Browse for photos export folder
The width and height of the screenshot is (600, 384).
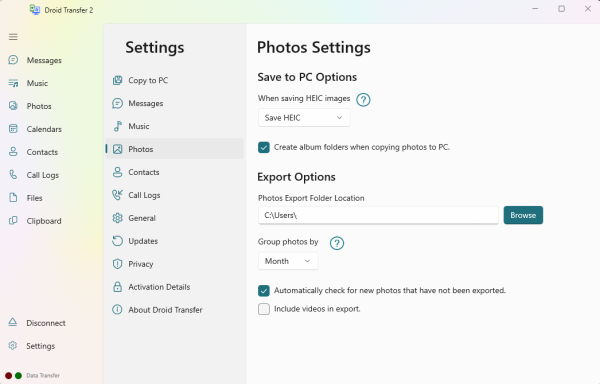(x=523, y=215)
